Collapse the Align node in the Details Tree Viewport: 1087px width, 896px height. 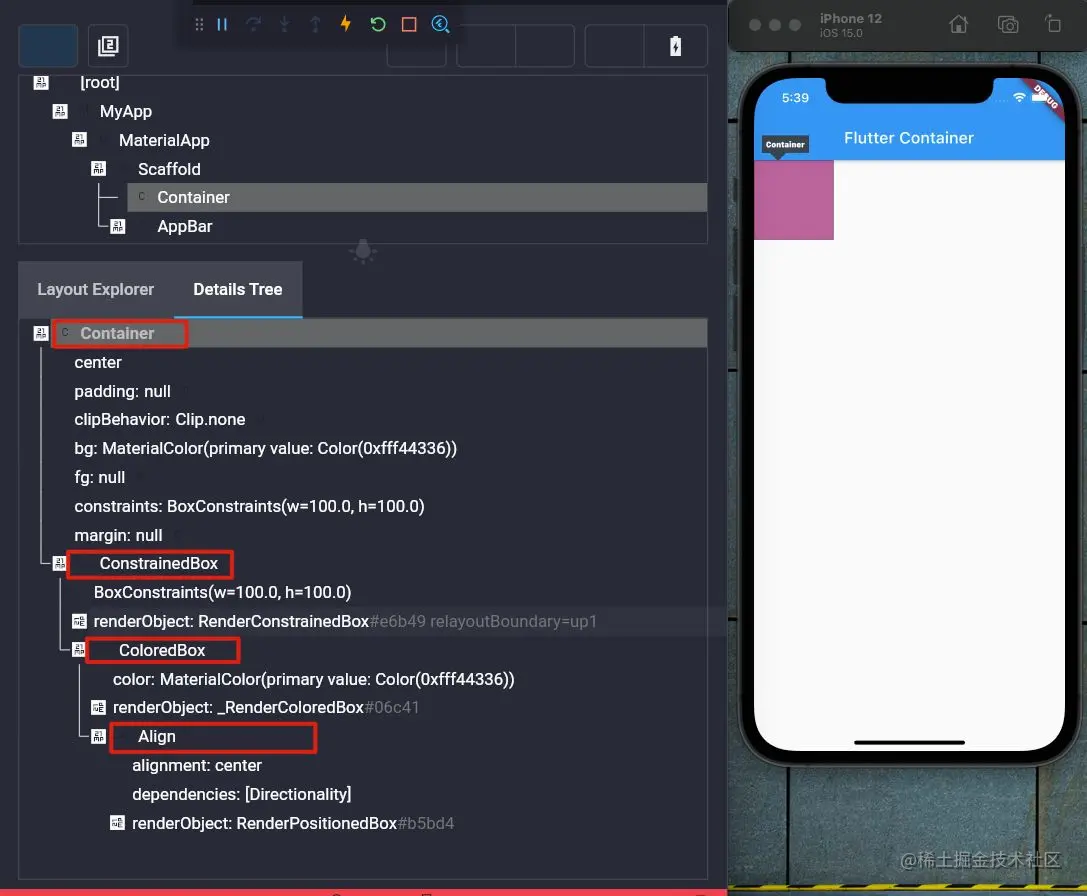[98, 737]
